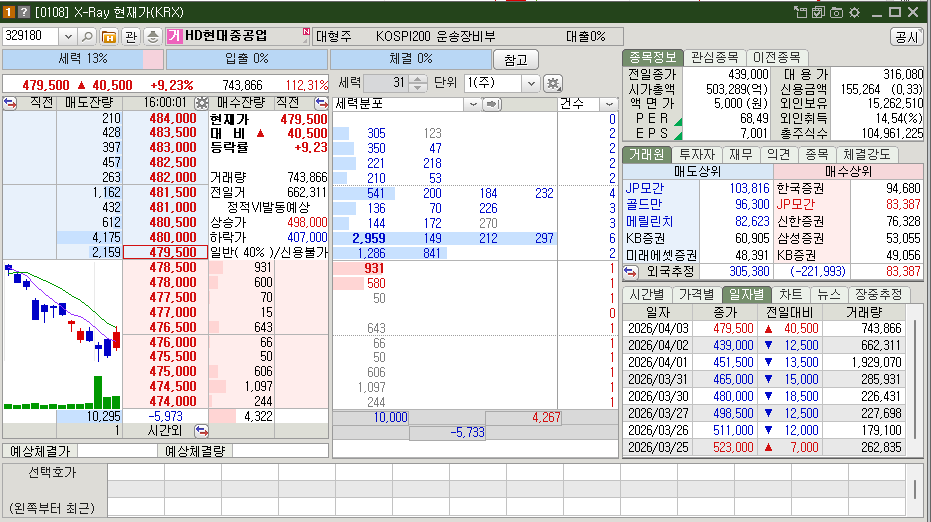This screenshot has width=931, height=522.
Task: Click the 시간외 label
Action: (164, 431)
